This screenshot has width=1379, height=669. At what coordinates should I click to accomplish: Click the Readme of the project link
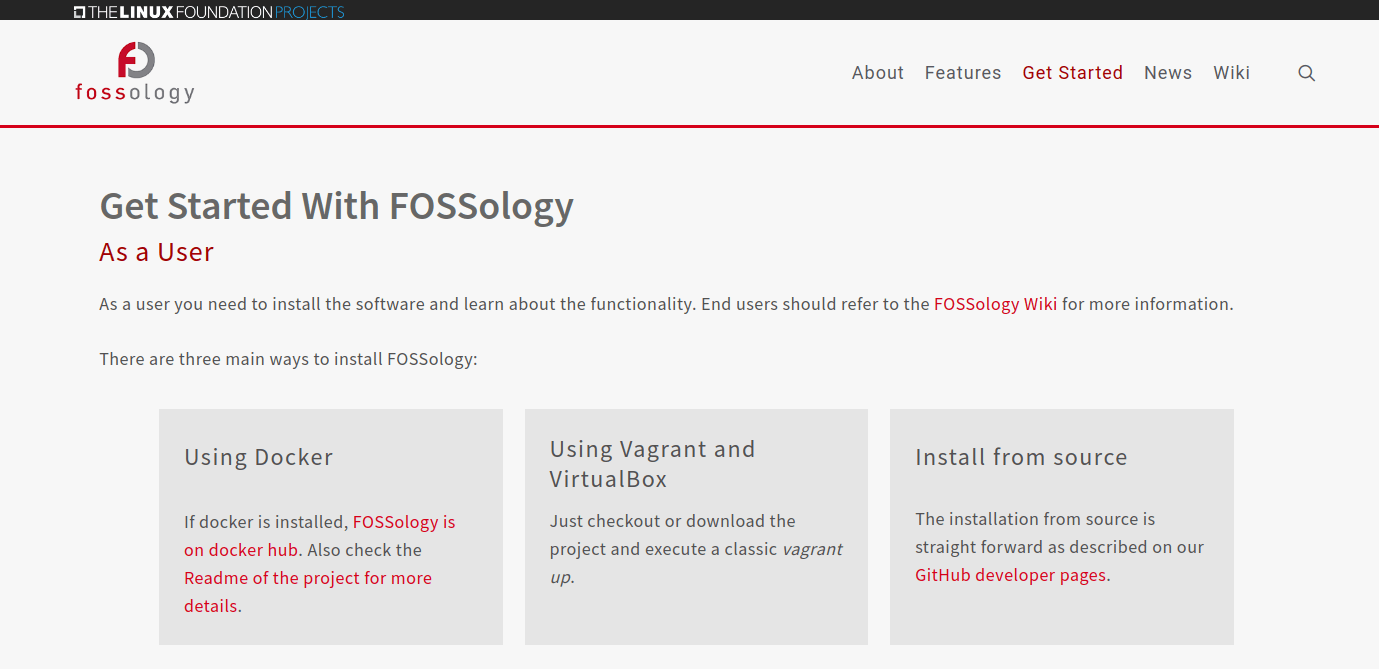coord(307,578)
